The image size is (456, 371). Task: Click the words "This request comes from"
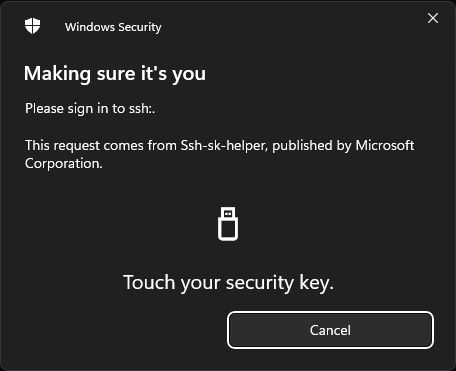(x=101, y=146)
